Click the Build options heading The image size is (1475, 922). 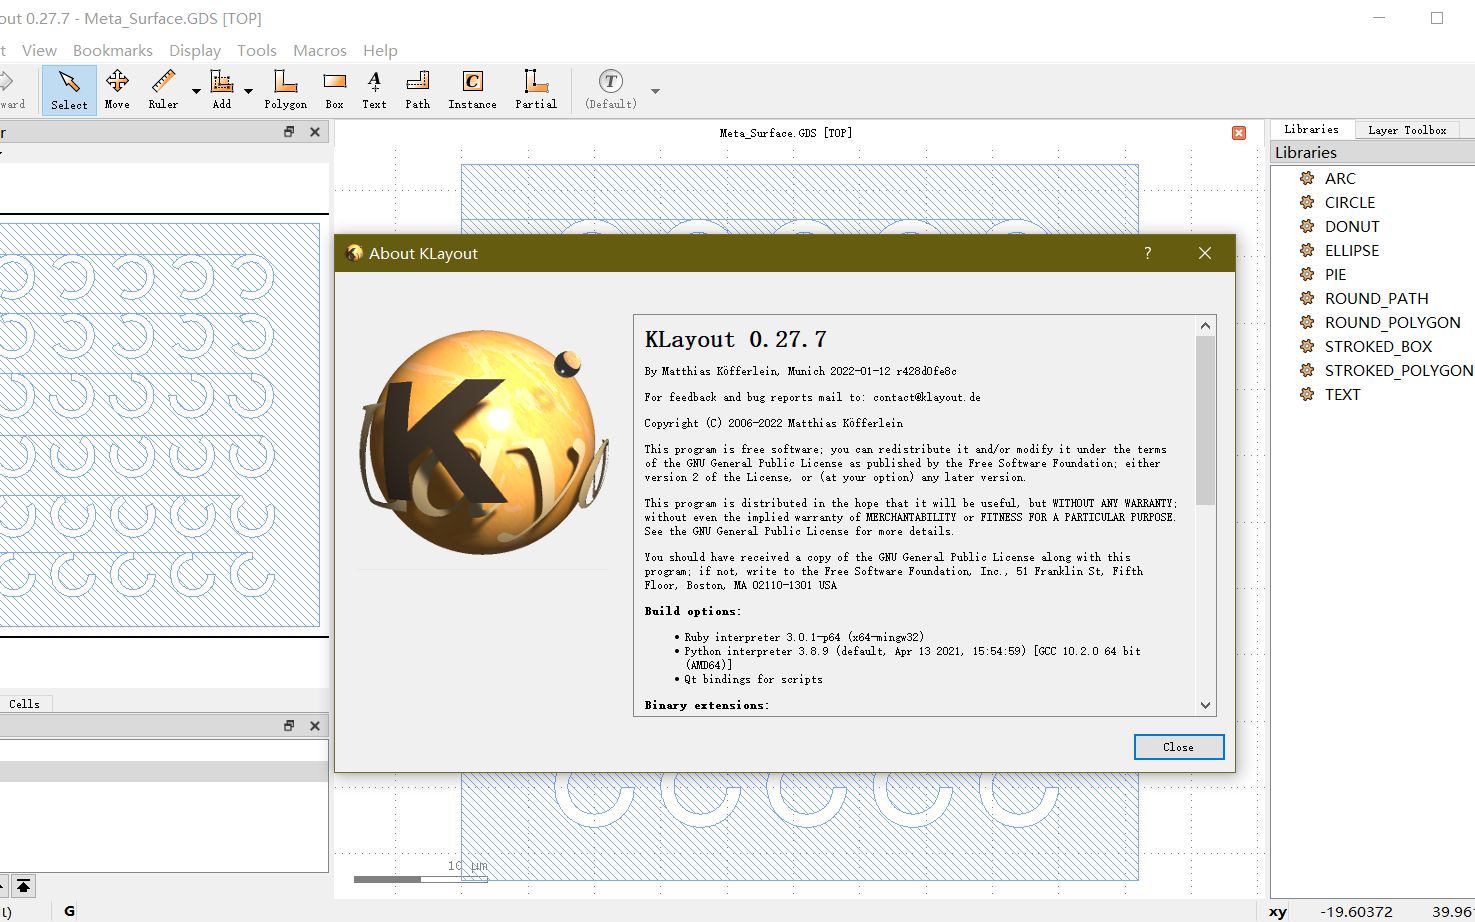pos(693,611)
